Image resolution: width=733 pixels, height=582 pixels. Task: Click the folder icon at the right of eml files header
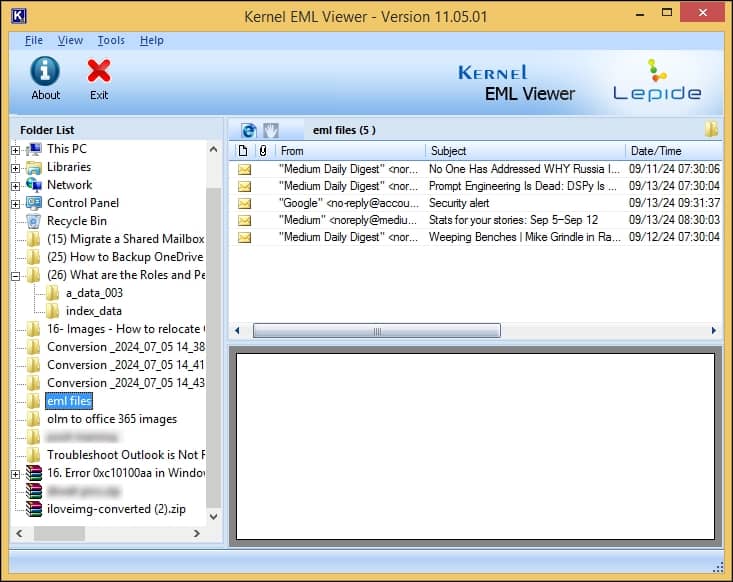point(711,129)
